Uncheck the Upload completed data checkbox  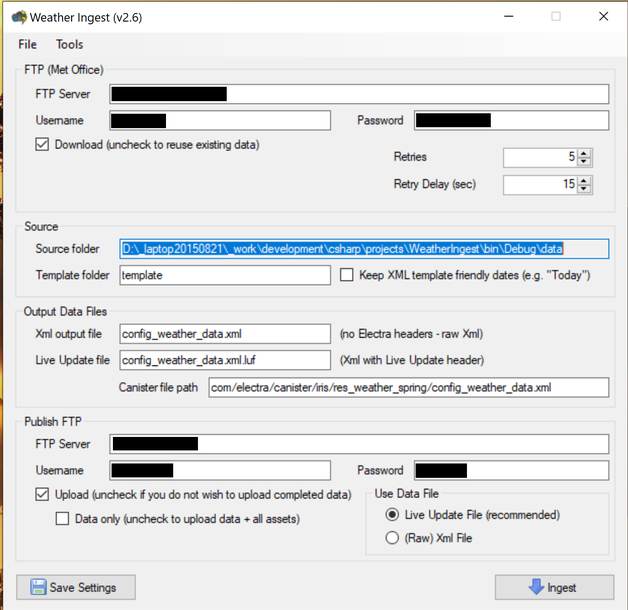coord(42,495)
